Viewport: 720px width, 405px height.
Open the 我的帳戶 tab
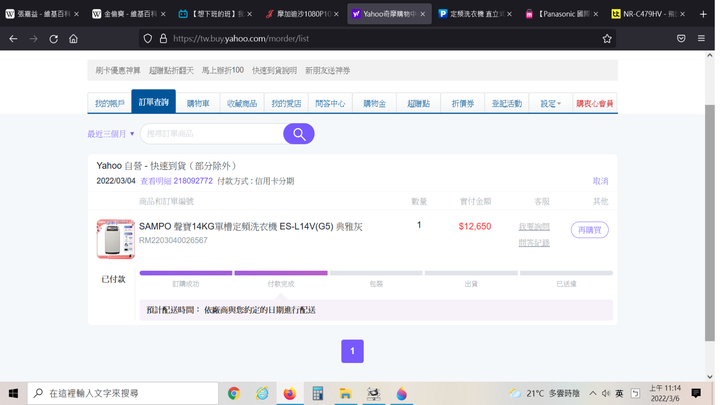click(x=109, y=104)
